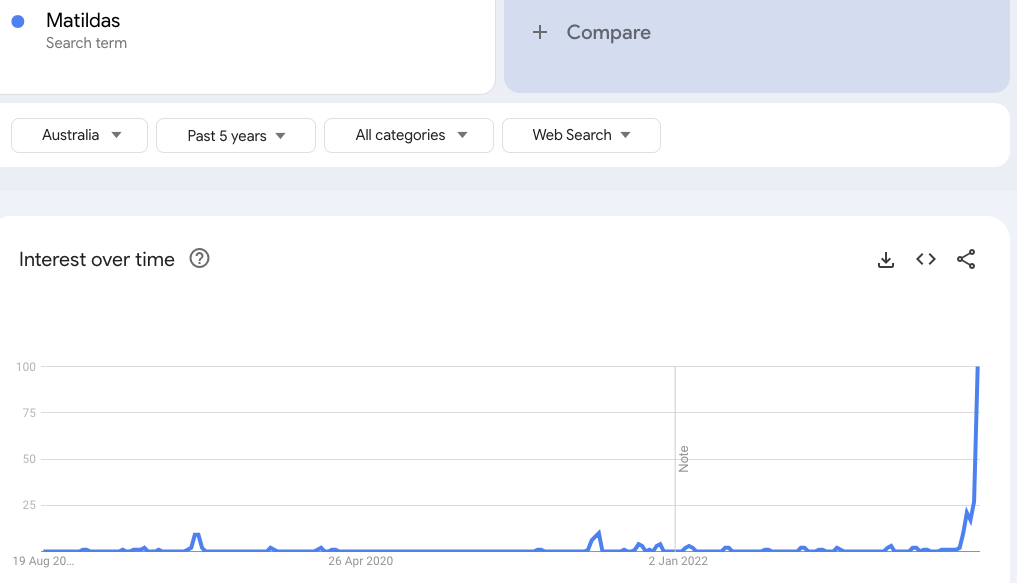
Task: Download the chart data as CSV
Action: click(x=885, y=260)
